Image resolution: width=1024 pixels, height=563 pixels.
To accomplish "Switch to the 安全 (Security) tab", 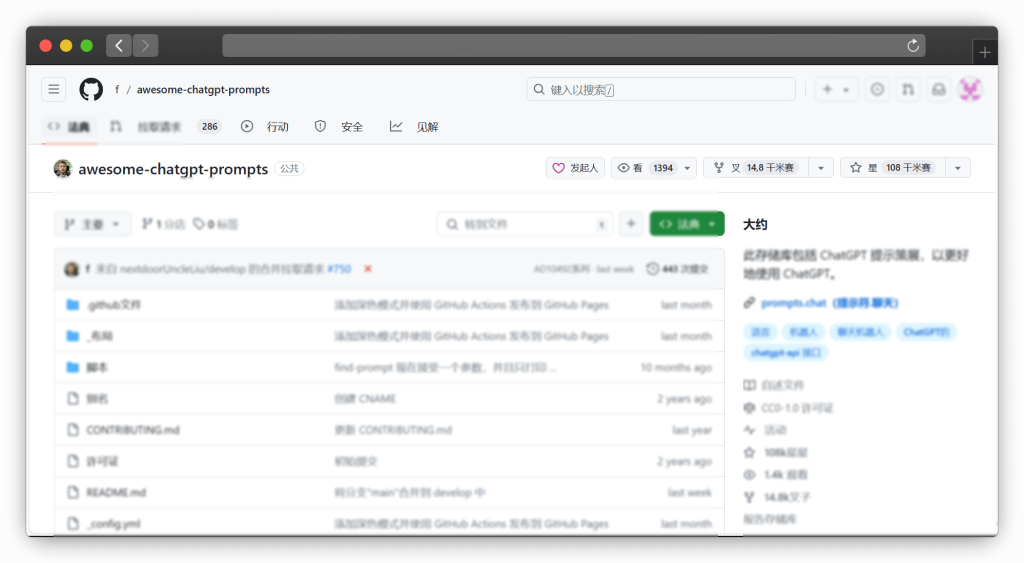I will click(338, 127).
